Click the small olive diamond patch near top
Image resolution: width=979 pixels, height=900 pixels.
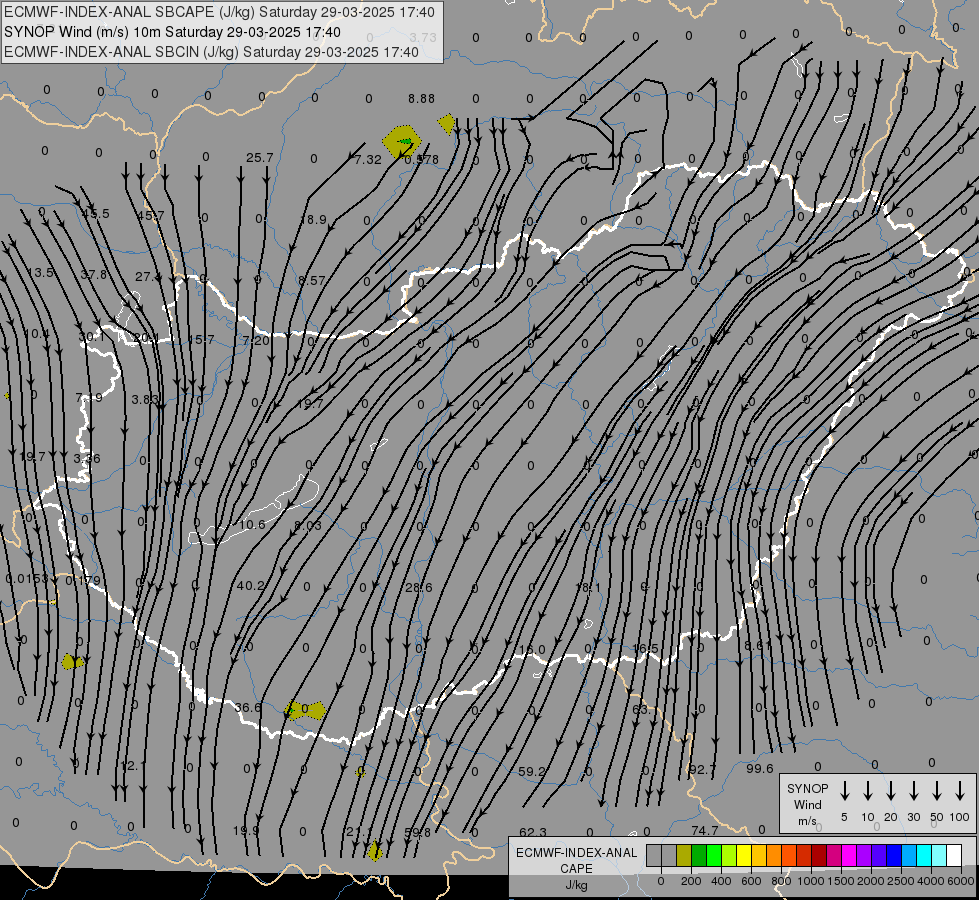(446, 124)
